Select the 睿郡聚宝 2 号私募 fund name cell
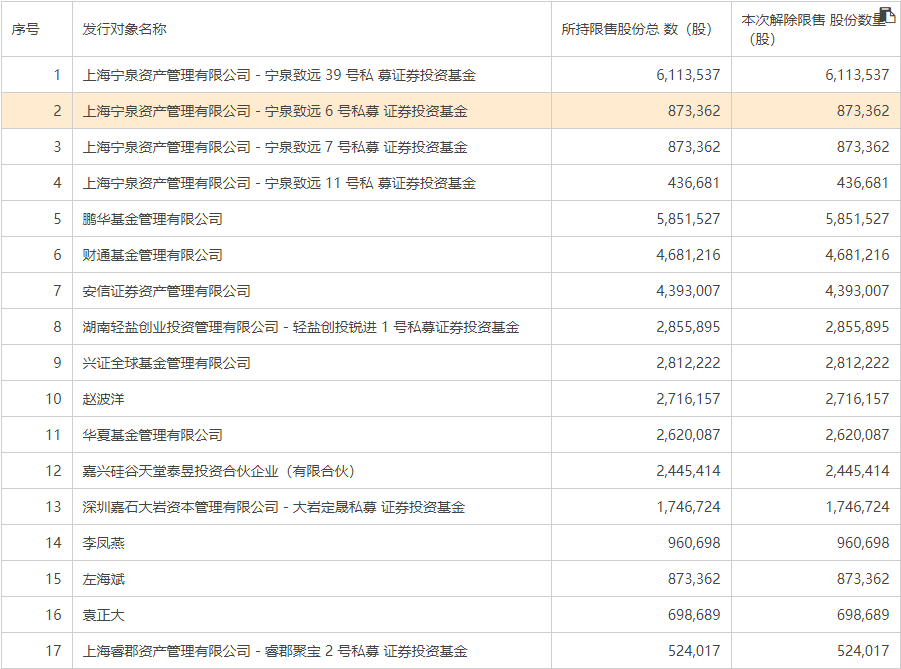This screenshot has height=669, width=901. (x=275, y=651)
